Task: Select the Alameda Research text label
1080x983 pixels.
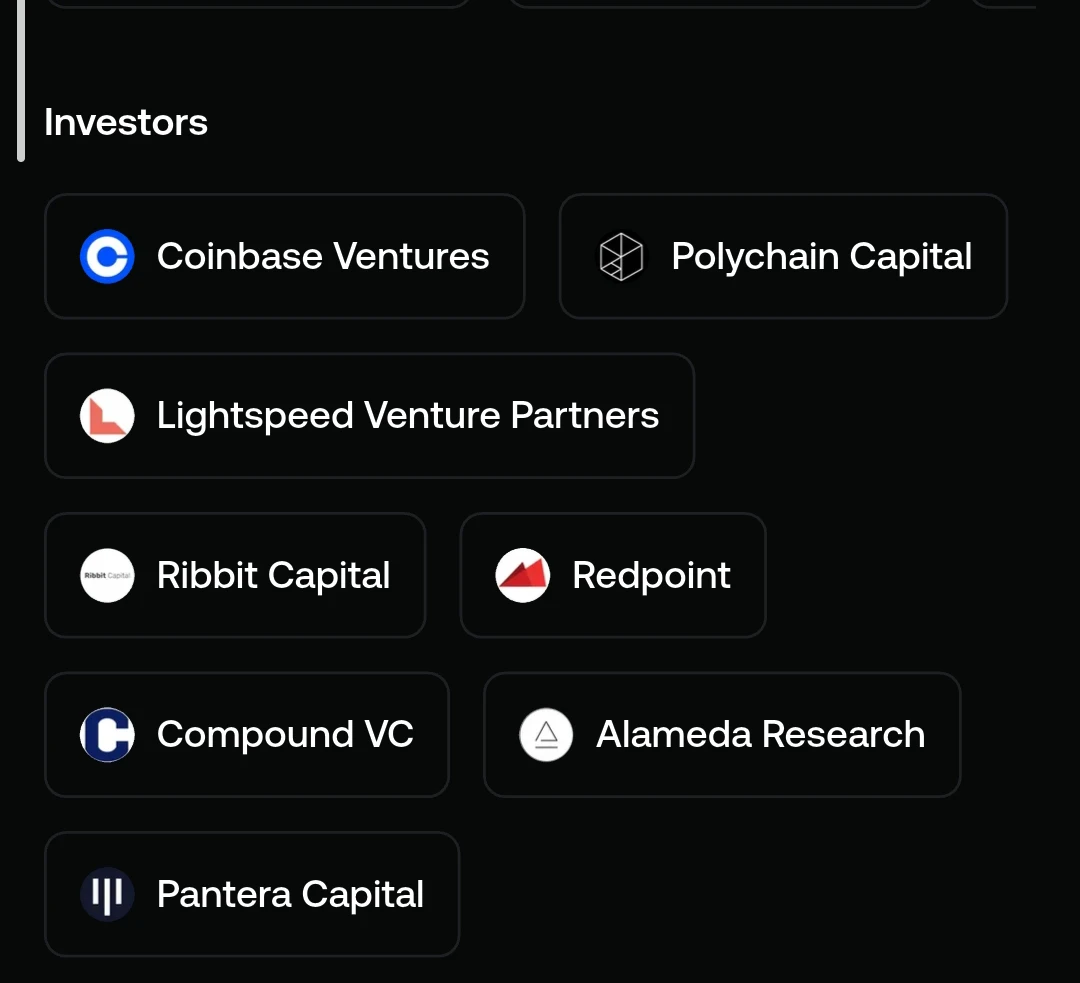Action: (760, 734)
